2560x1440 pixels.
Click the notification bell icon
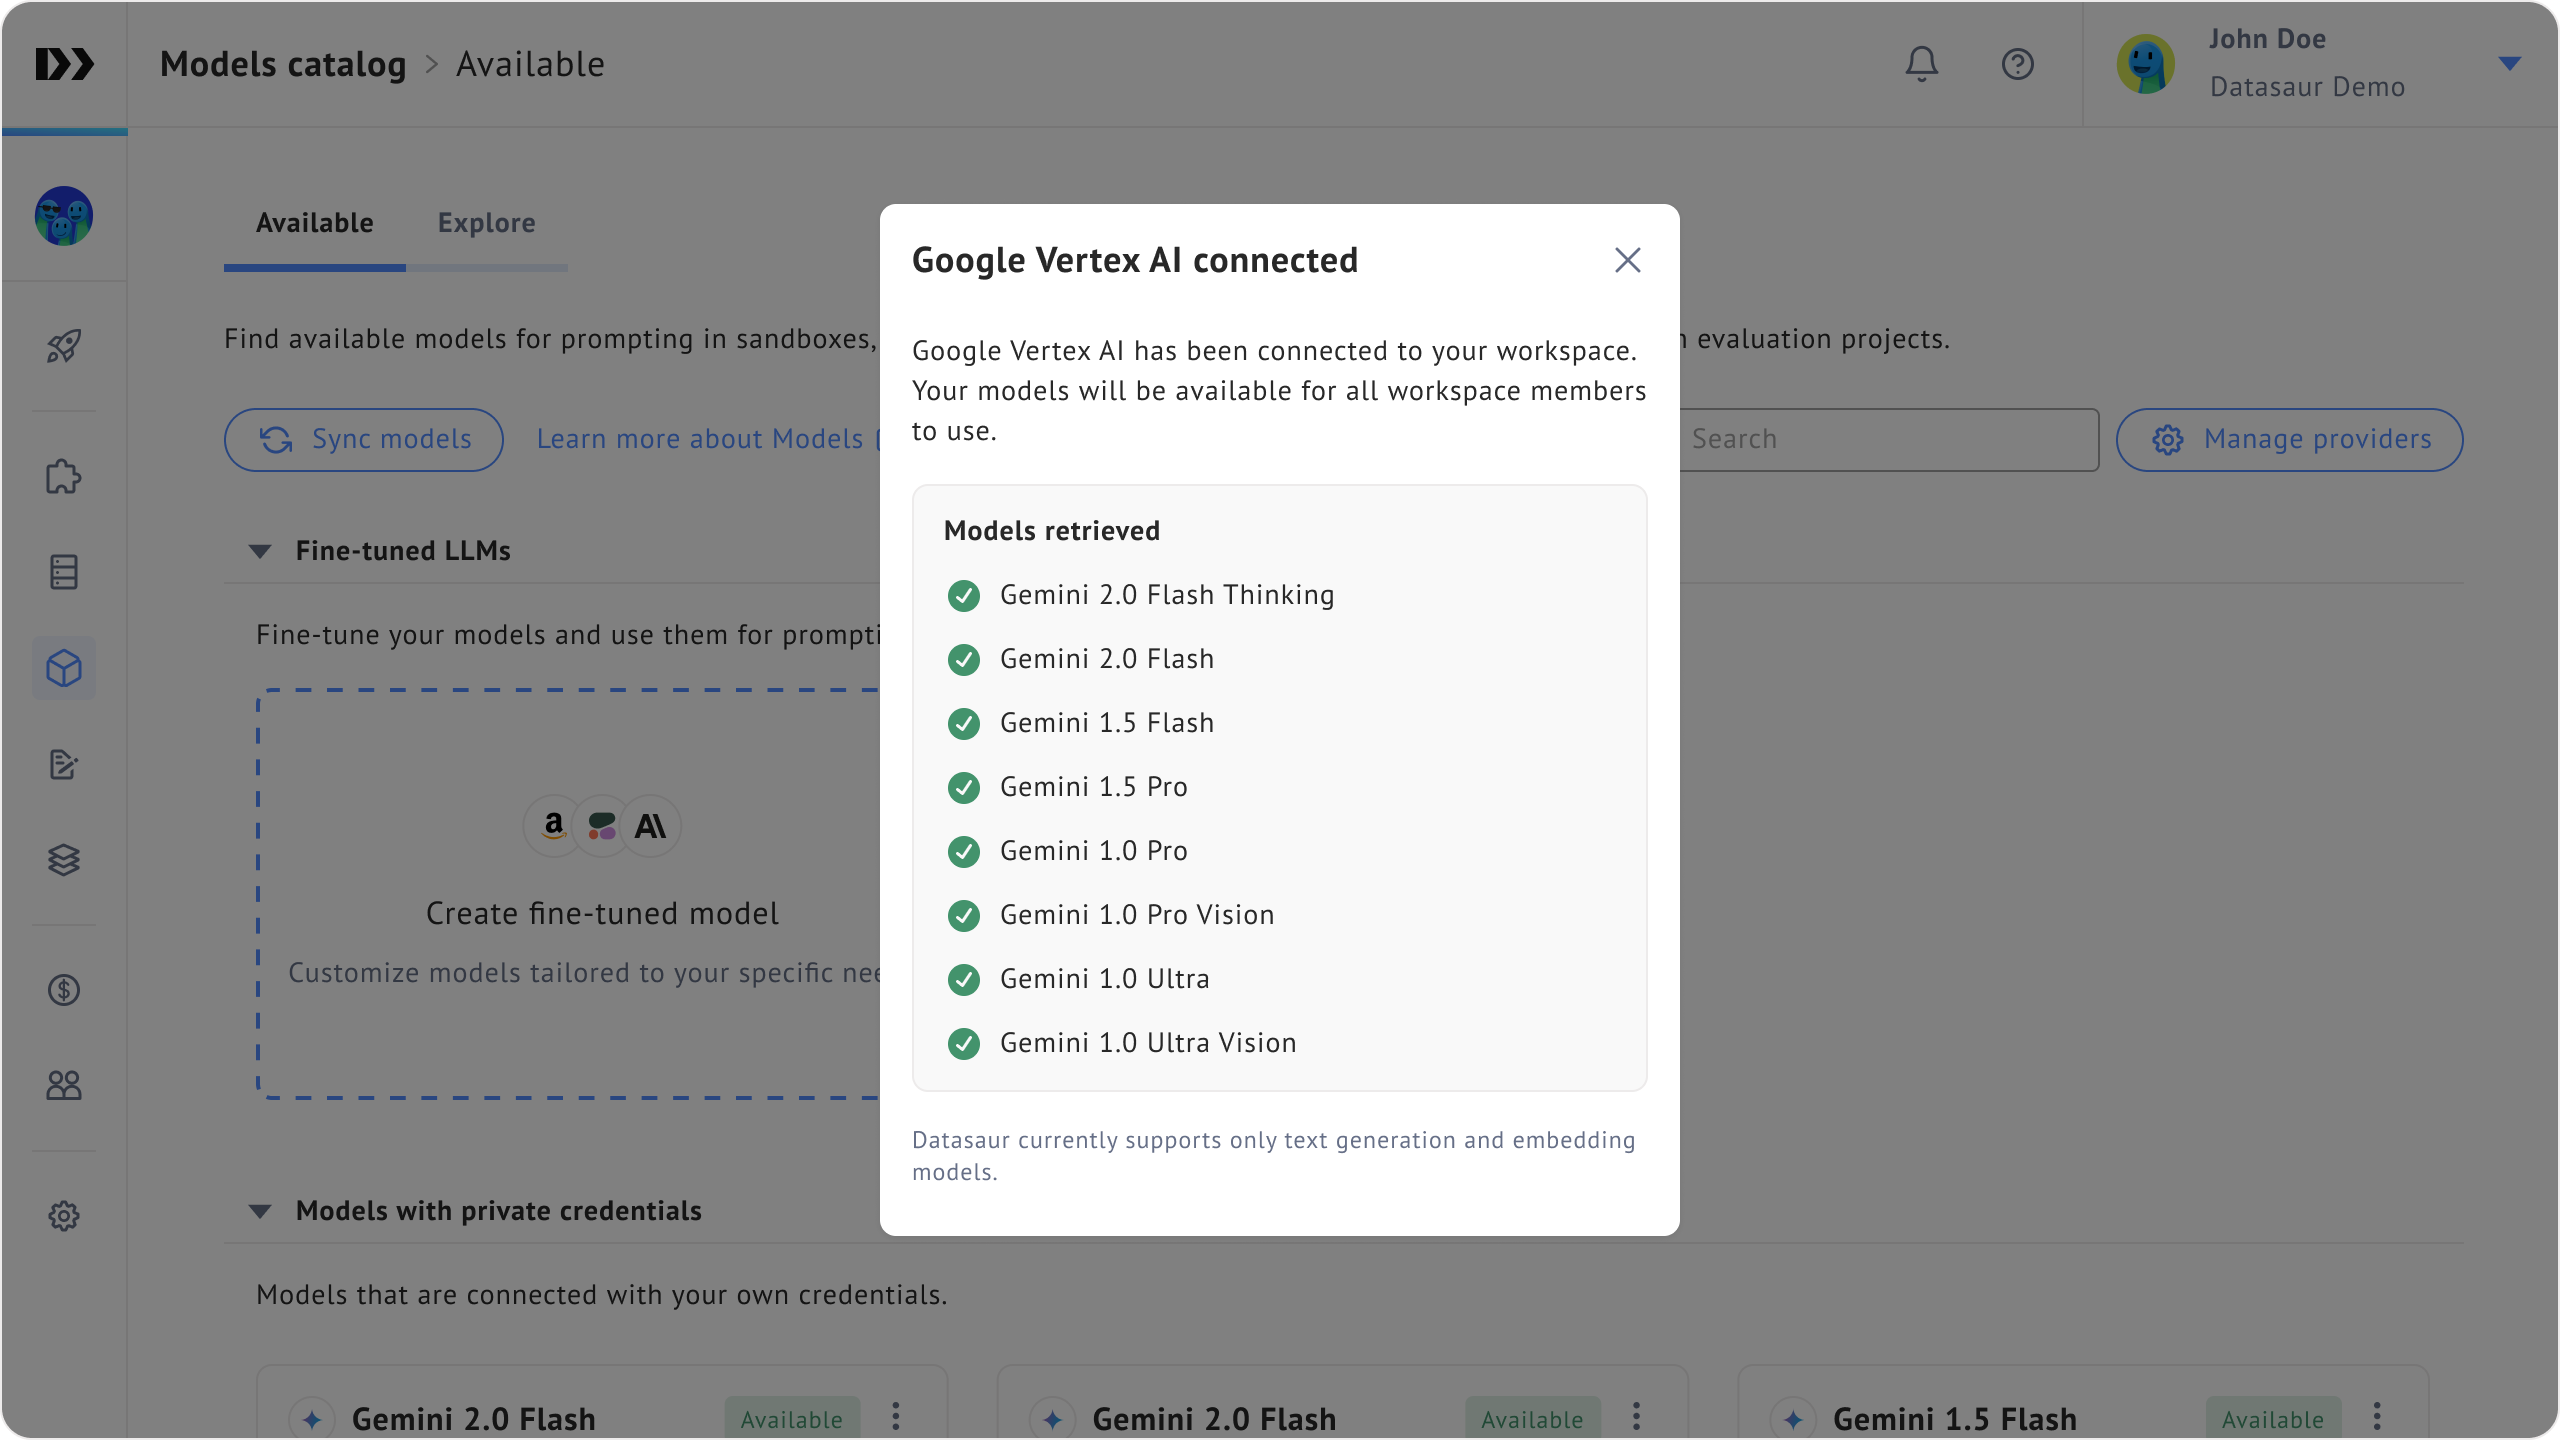pyautogui.click(x=1921, y=64)
